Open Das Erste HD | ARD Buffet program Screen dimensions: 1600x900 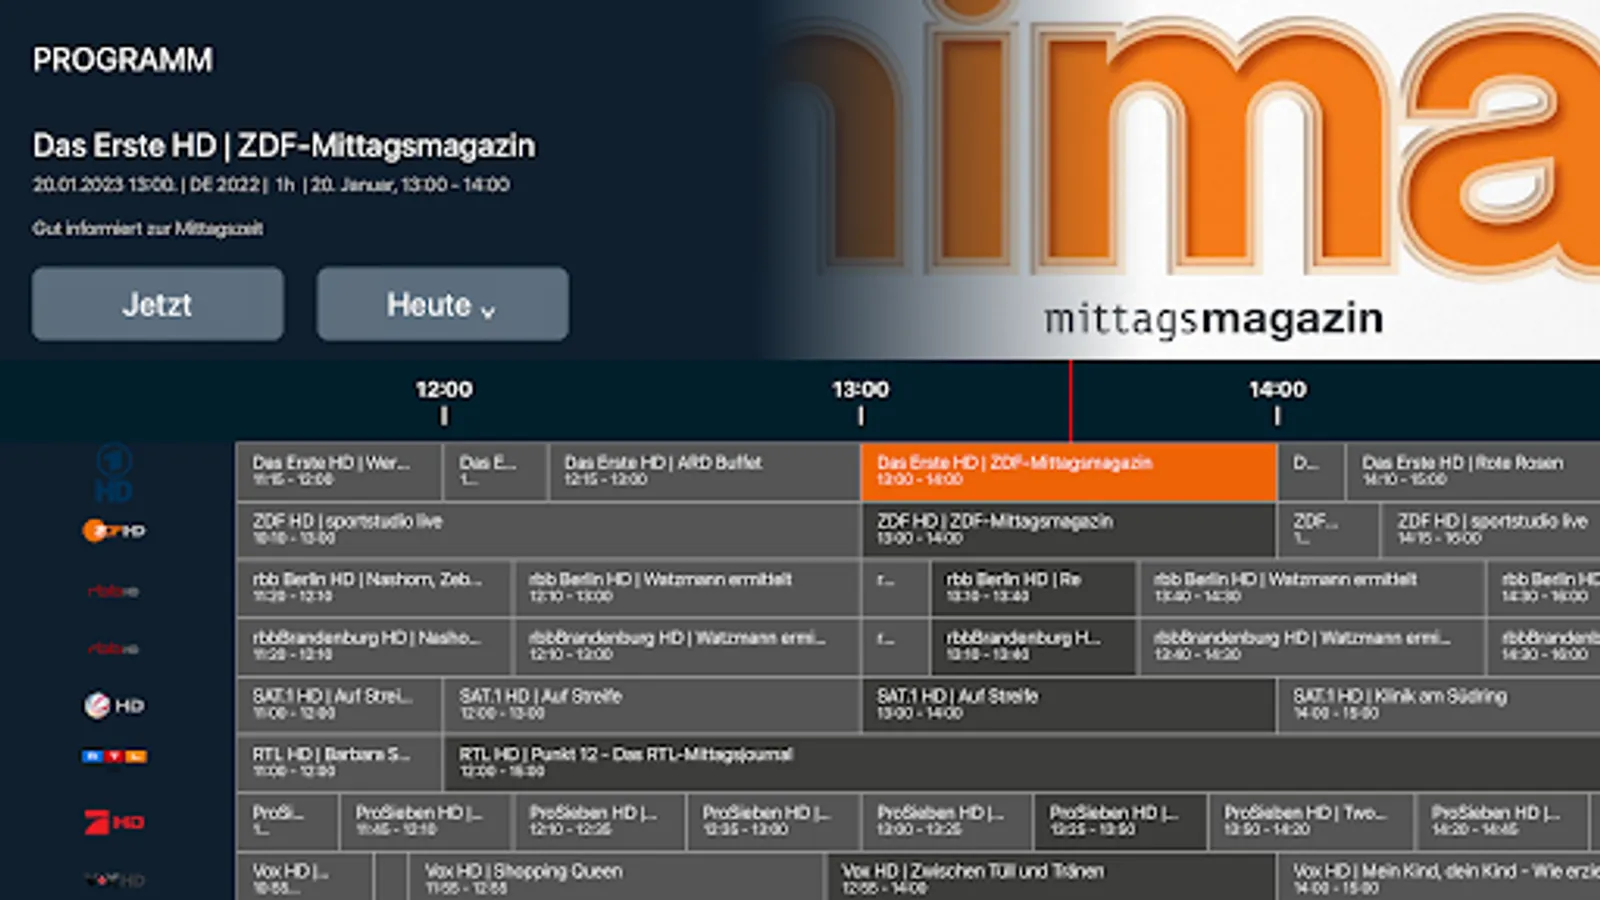[704, 472]
